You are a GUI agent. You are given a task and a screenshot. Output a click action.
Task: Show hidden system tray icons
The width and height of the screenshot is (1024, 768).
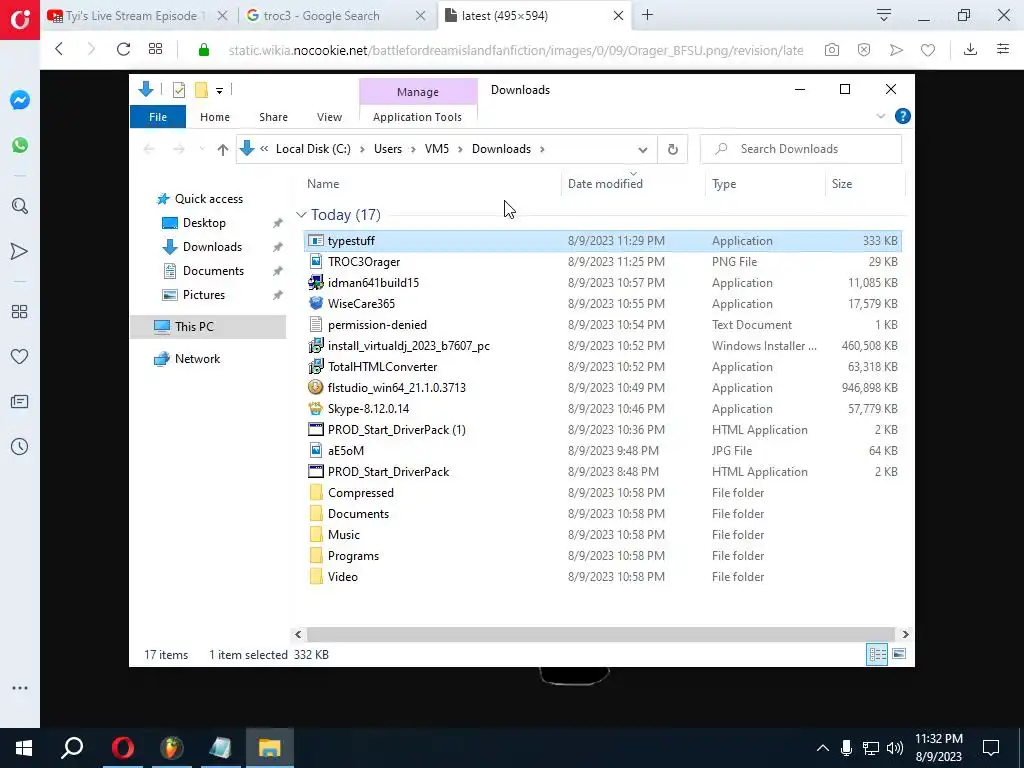tap(822, 748)
